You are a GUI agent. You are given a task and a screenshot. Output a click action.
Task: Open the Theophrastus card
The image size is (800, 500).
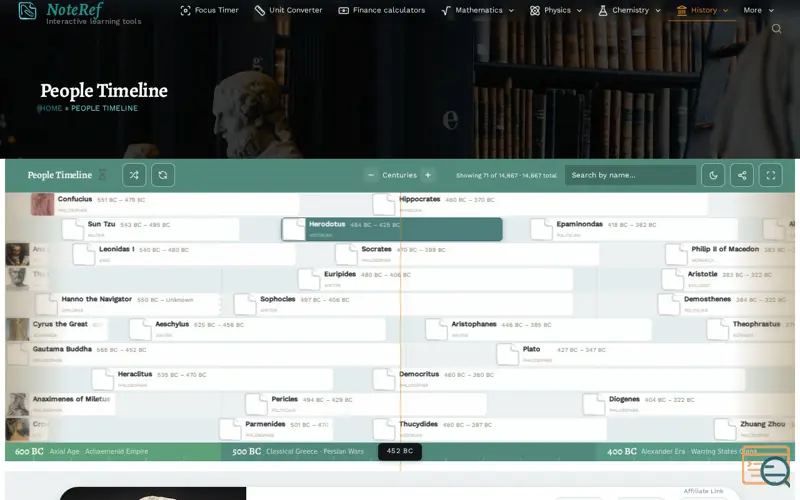(x=751, y=329)
